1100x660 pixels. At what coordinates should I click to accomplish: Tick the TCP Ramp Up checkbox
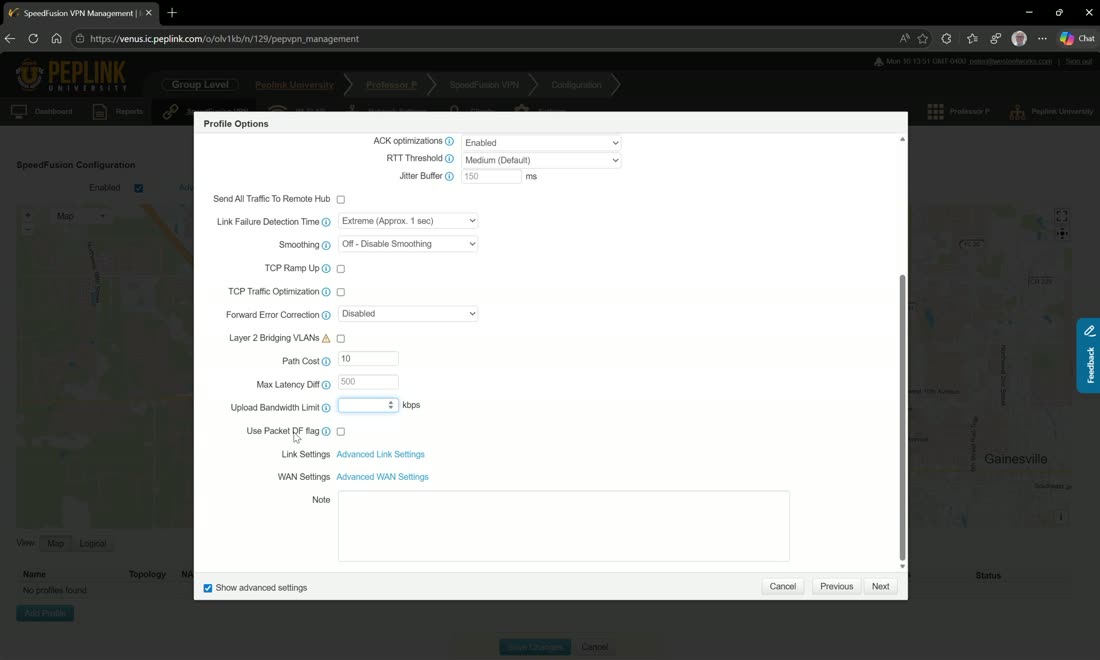click(341, 269)
